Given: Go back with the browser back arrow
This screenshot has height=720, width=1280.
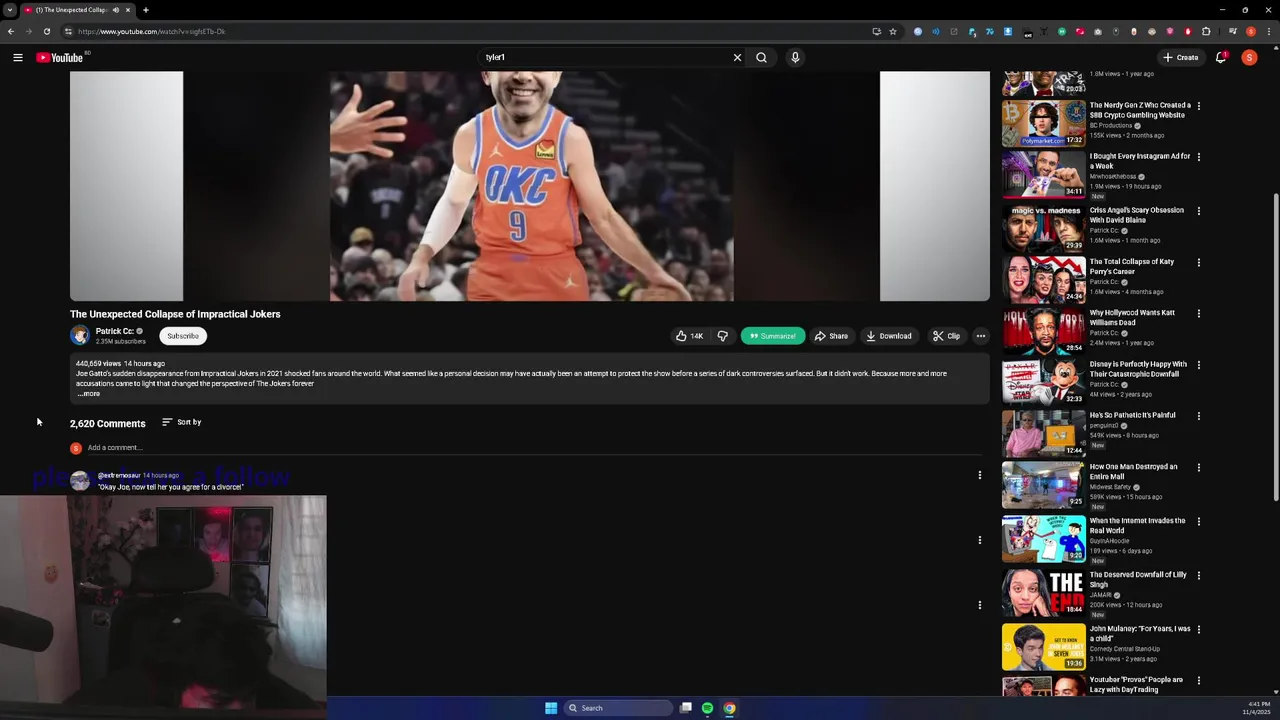Looking at the screenshot, I should [x=11, y=31].
